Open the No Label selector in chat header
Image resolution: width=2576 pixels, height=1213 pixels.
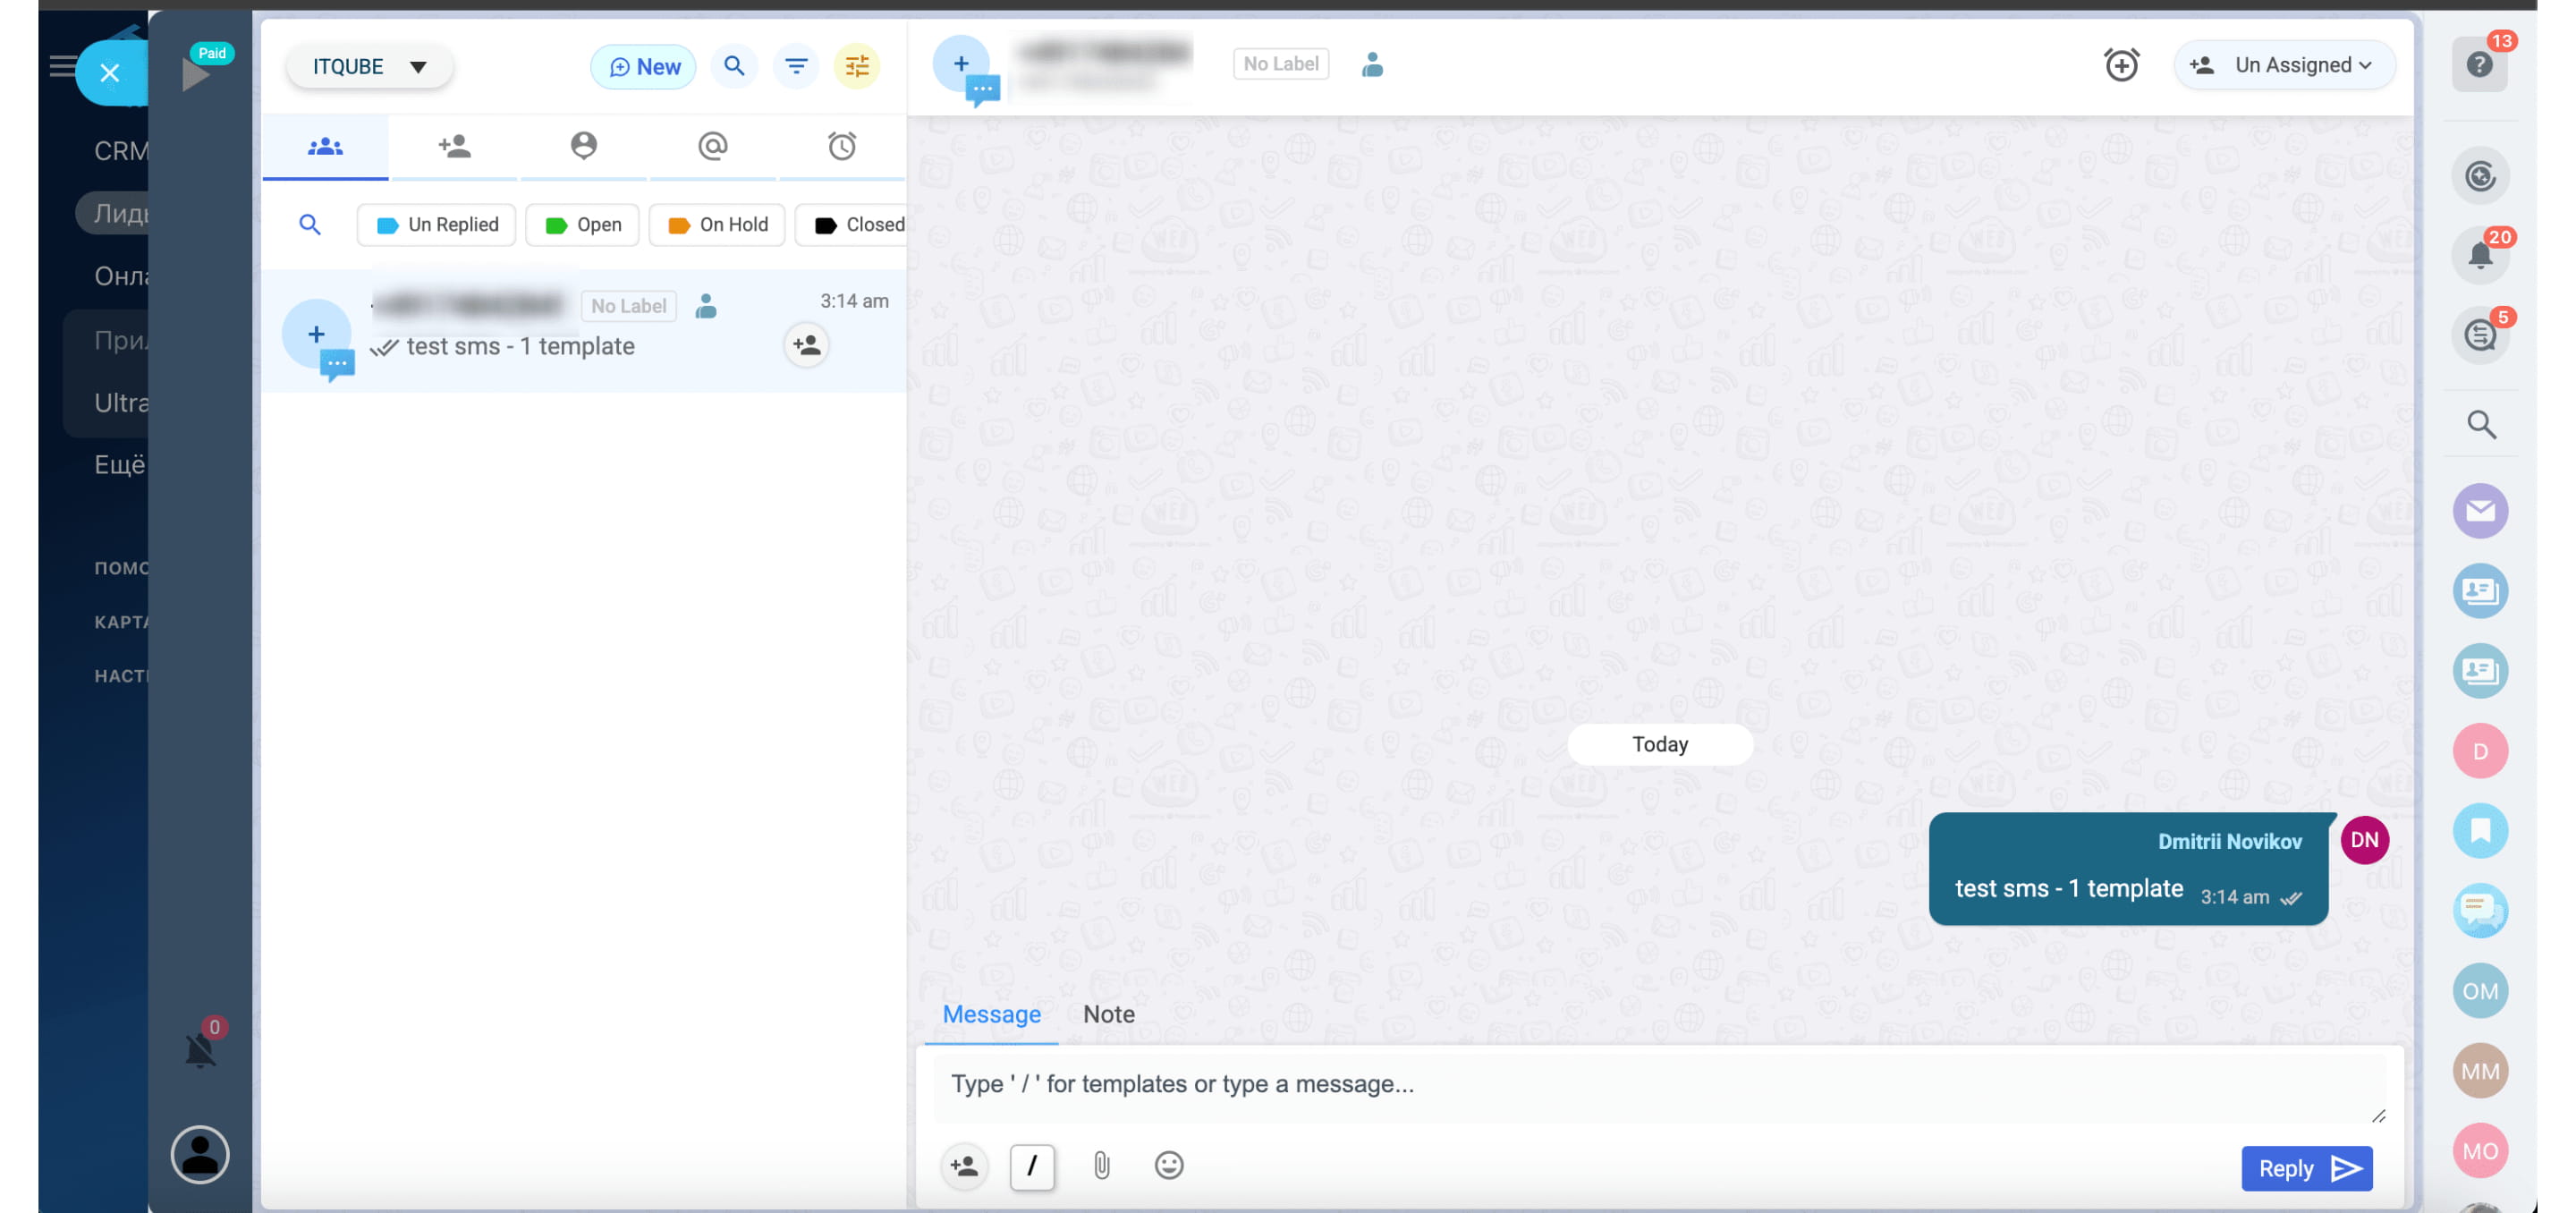[1280, 64]
